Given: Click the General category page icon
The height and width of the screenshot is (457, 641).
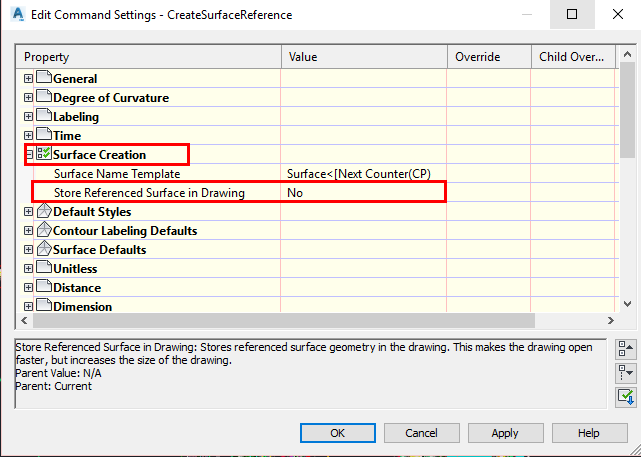Looking at the screenshot, I should pyautogui.click(x=44, y=77).
